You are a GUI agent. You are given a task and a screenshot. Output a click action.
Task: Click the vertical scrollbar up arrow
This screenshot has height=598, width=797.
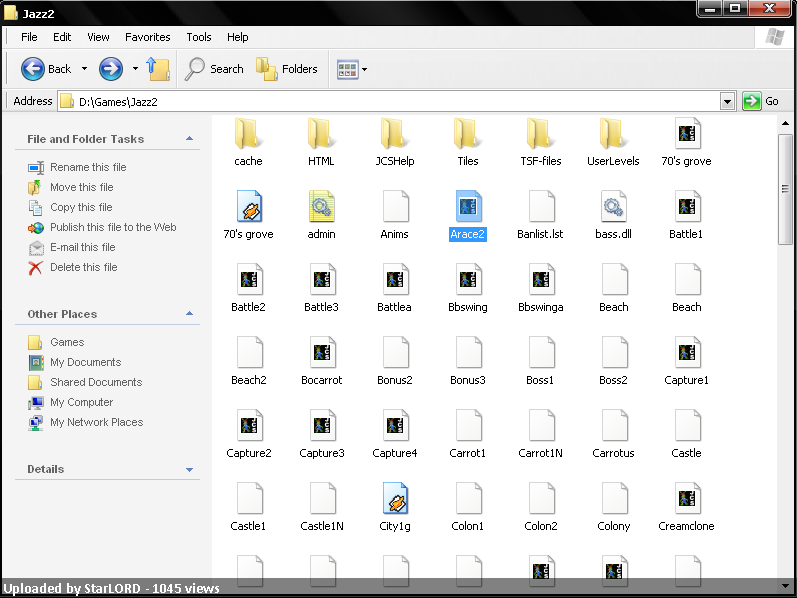click(x=785, y=123)
